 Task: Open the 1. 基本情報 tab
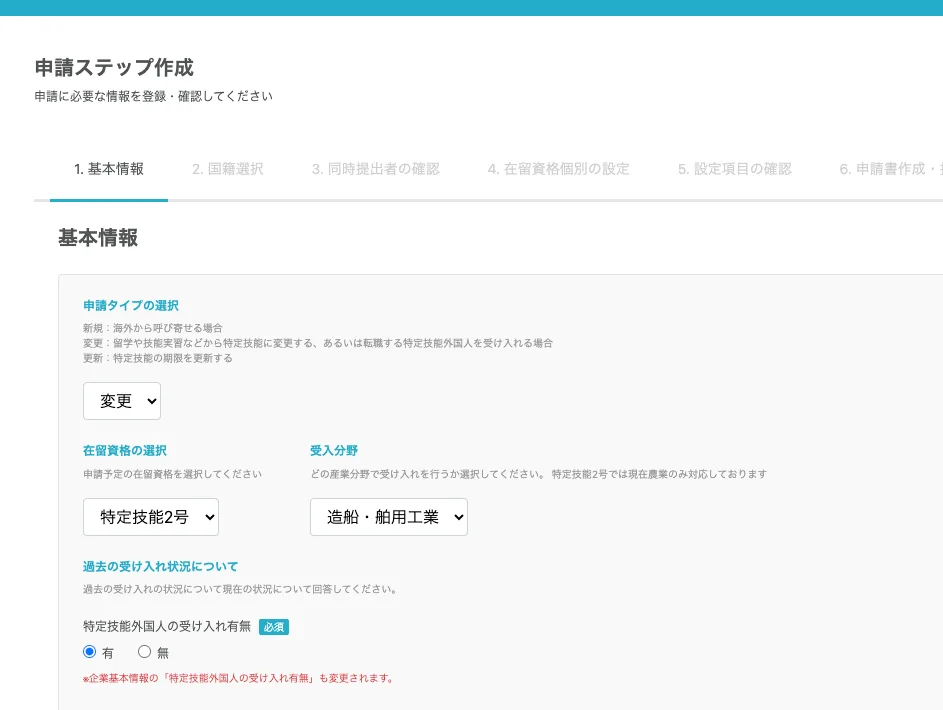coord(109,170)
